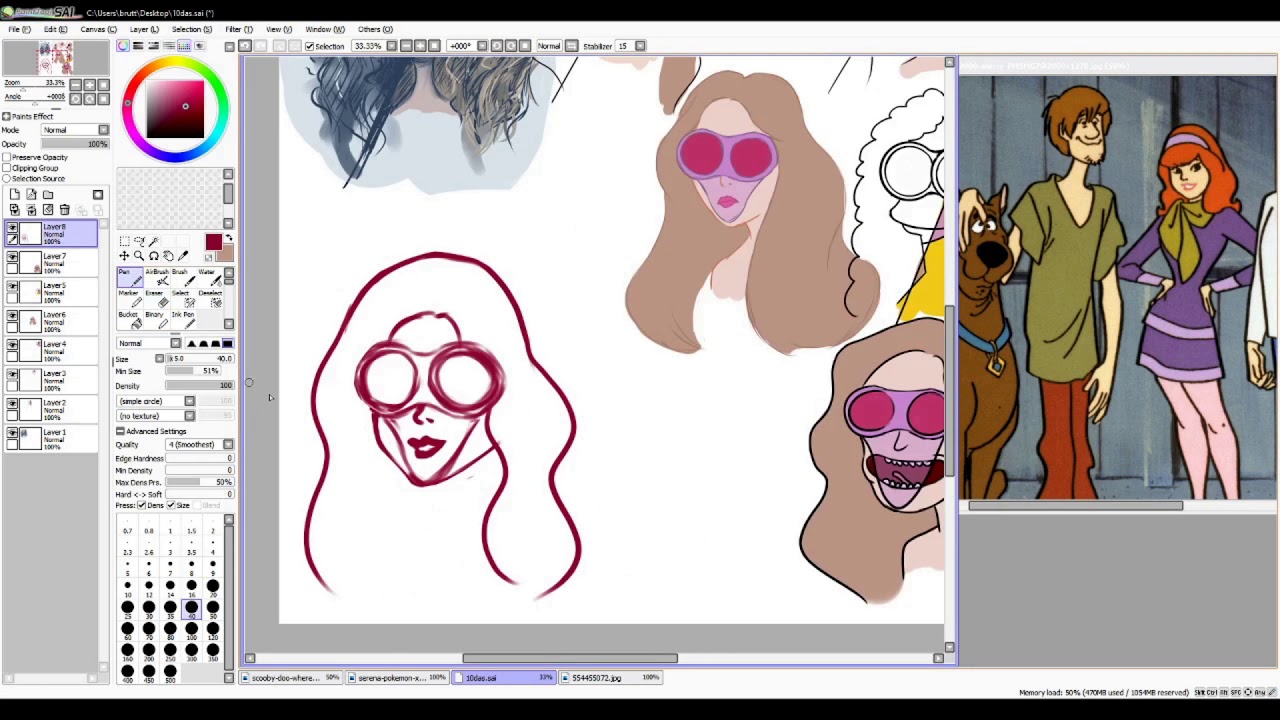Toggle visibility of Layer5
Image resolution: width=1280 pixels, height=720 pixels.
tap(13, 286)
